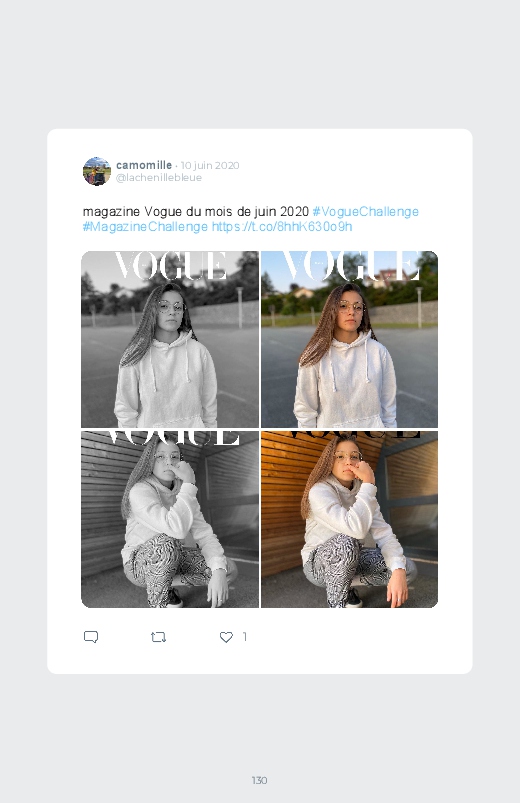This screenshot has width=520, height=803.
Task: Click the page number 130
Action: click(259, 780)
